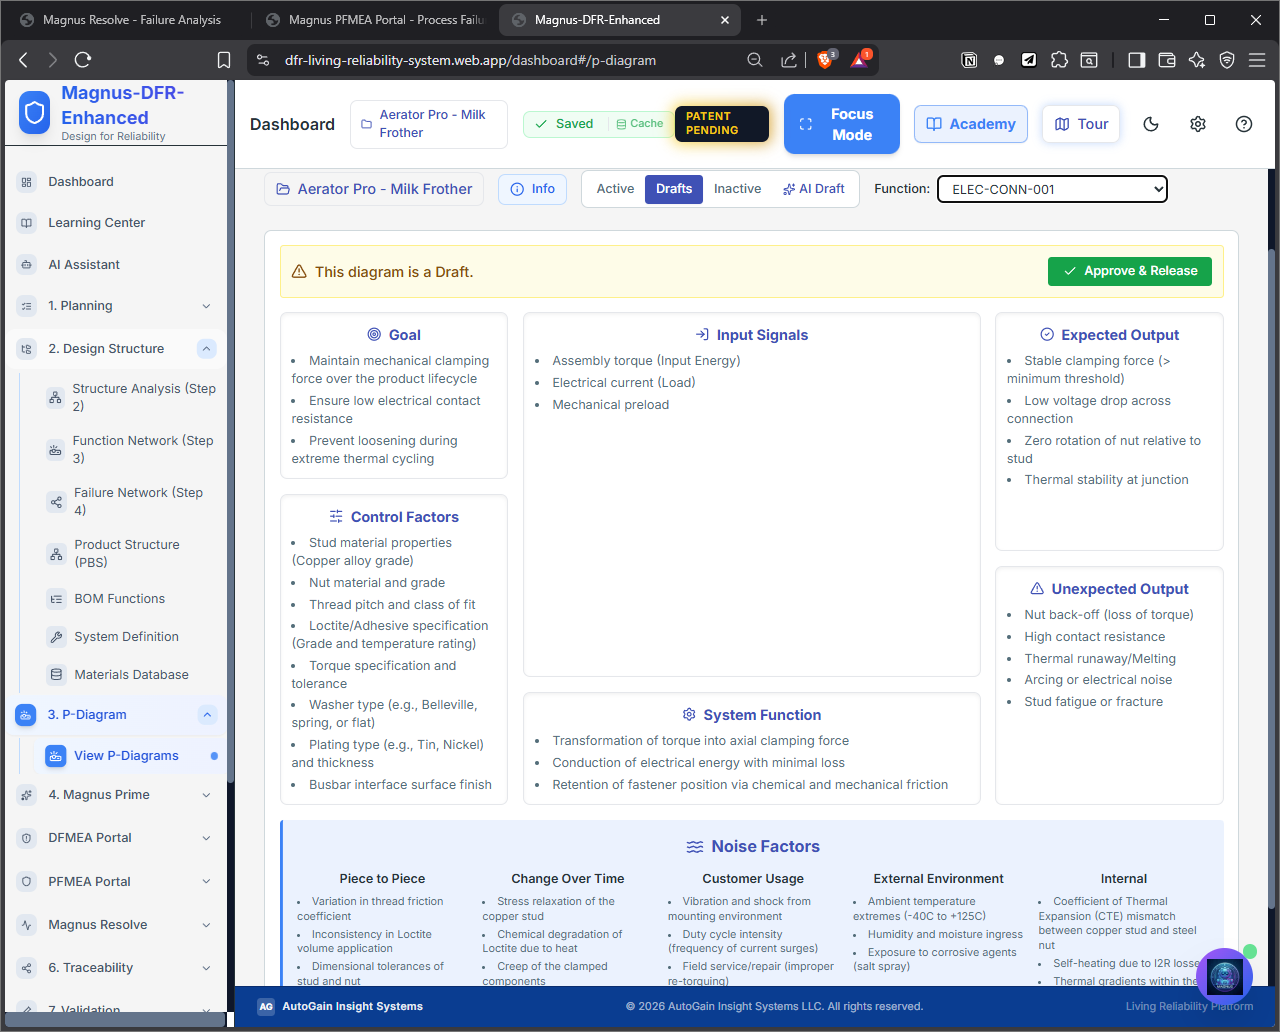Image resolution: width=1280 pixels, height=1032 pixels.
Task: Open the floating AI assistant avatar
Action: [1224, 976]
